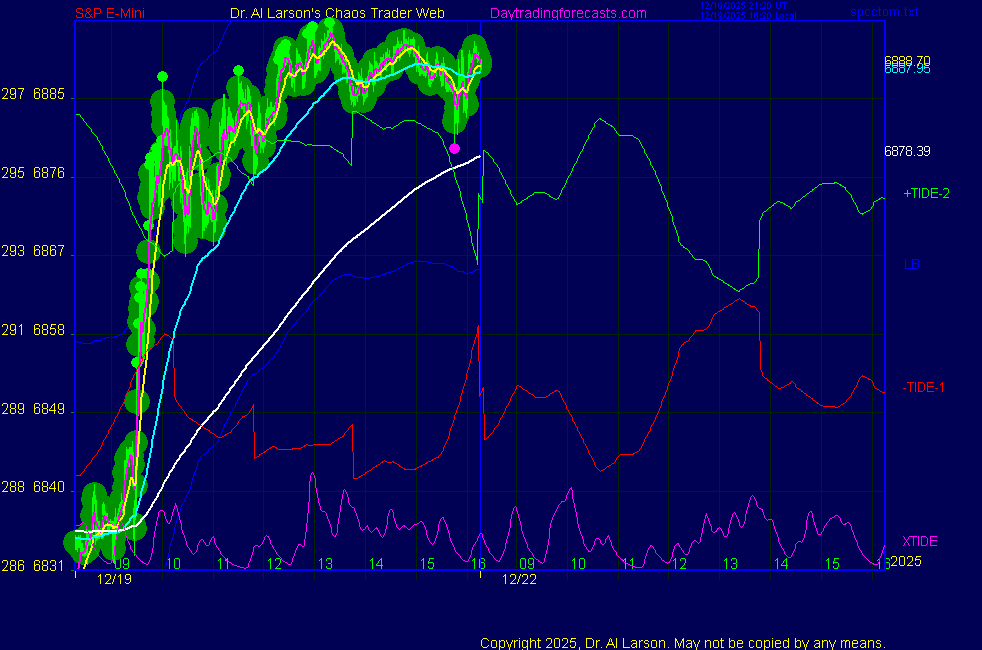Click the 6888.70 yellow price readout
Screen dimensions: 982x650
(x=907, y=61)
